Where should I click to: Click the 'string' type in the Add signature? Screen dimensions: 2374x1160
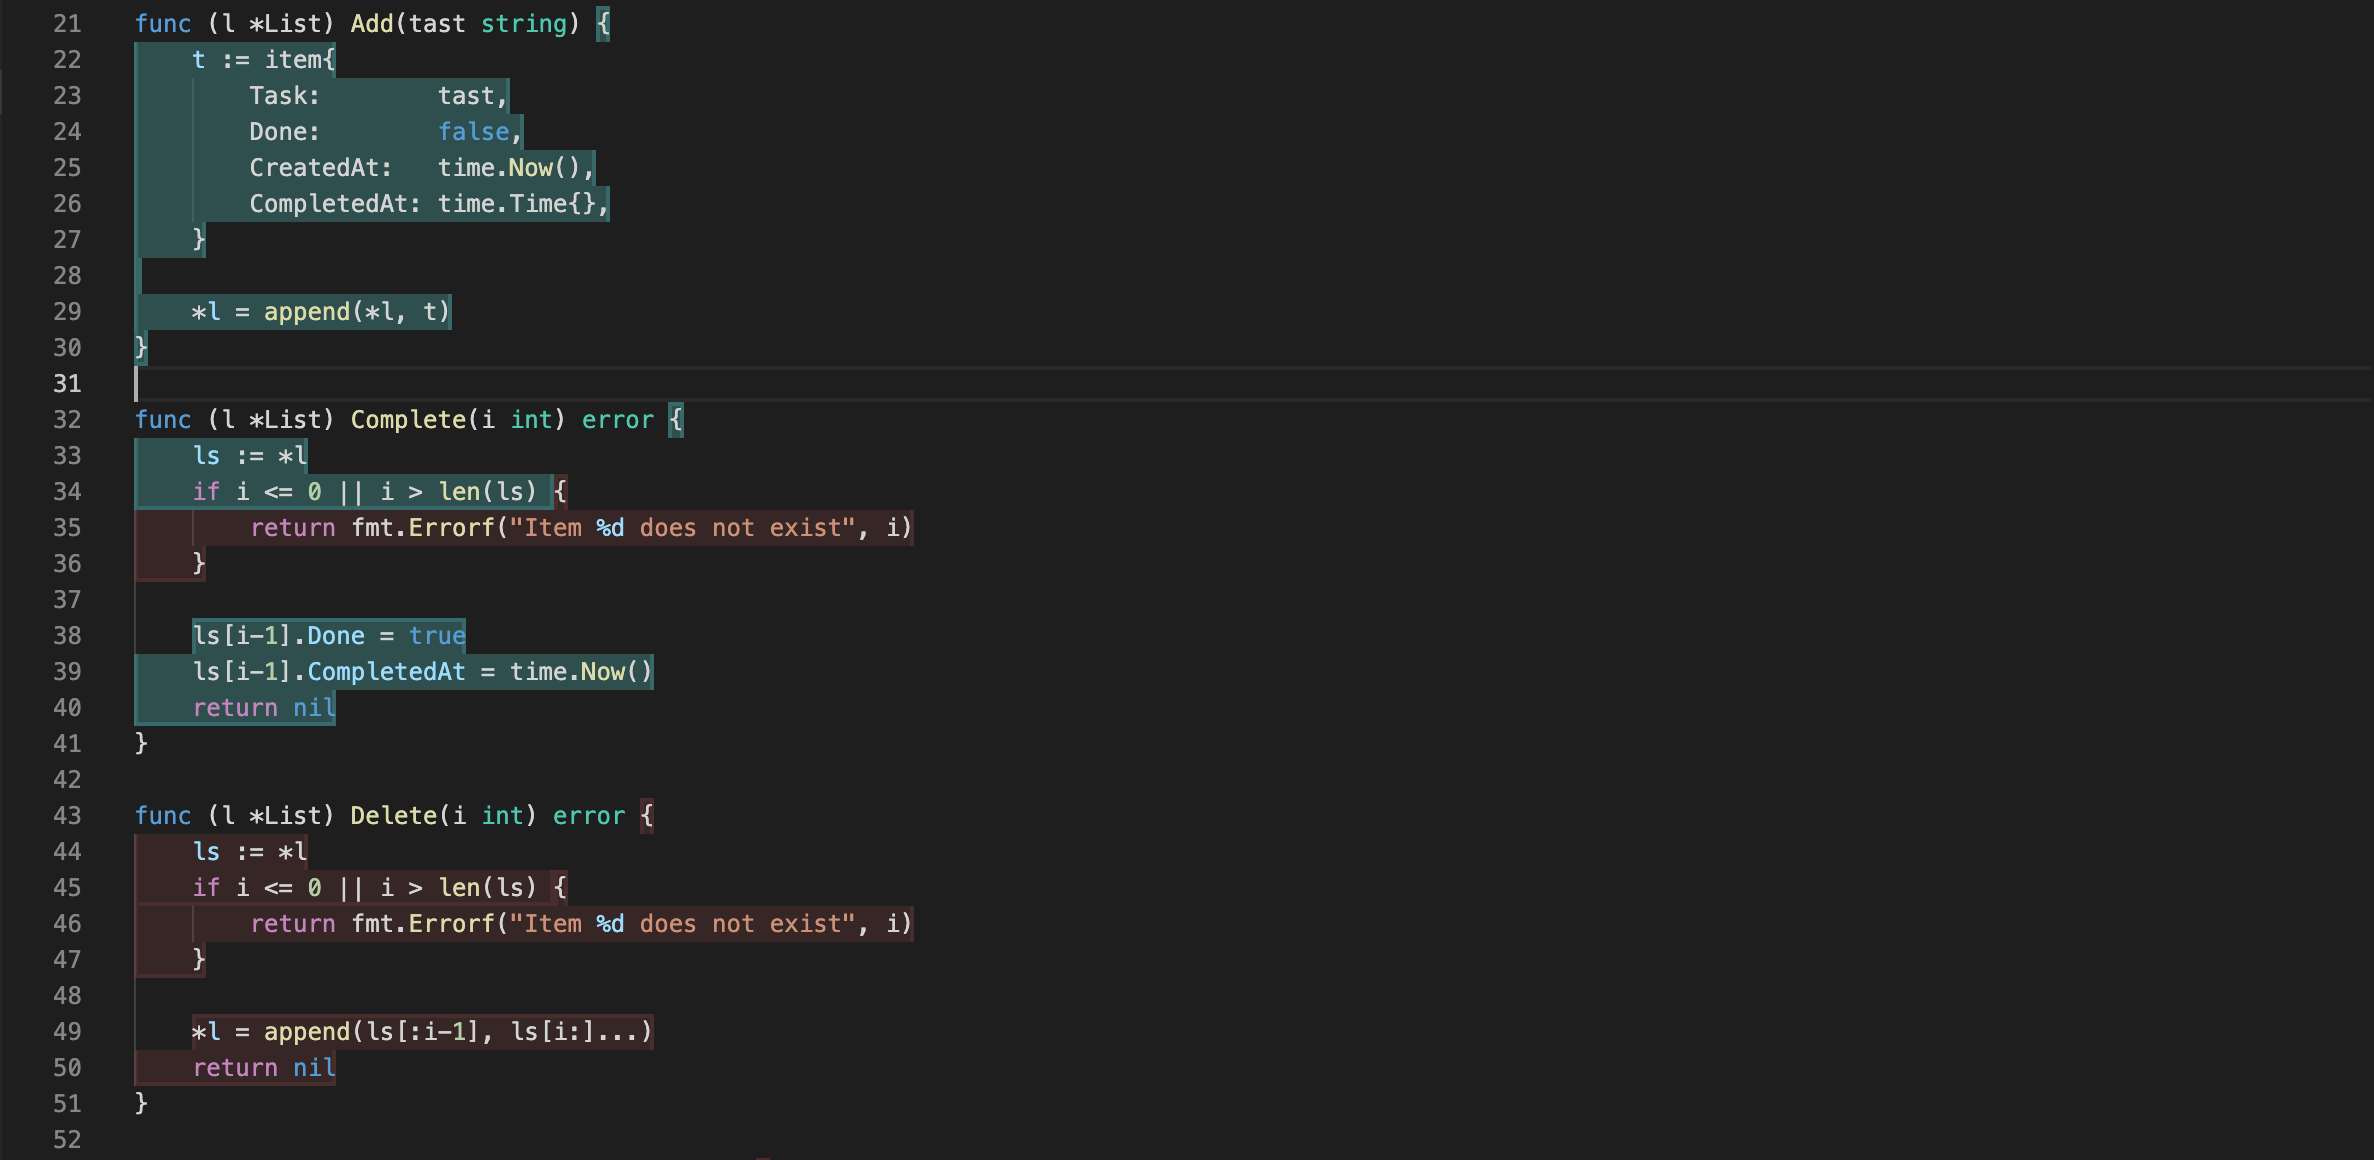[x=524, y=24]
